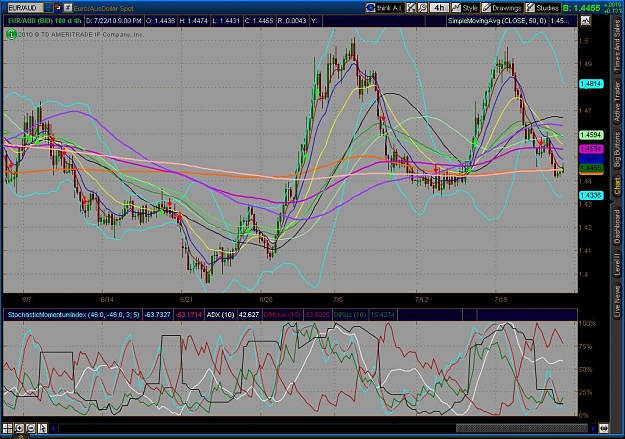Click the 7/5 date on time axis

[x=338, y=299]
